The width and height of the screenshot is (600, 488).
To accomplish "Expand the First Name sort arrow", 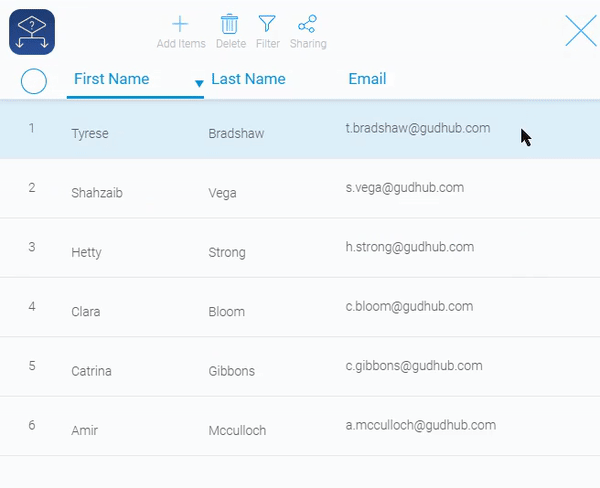I will coord(199,83).
